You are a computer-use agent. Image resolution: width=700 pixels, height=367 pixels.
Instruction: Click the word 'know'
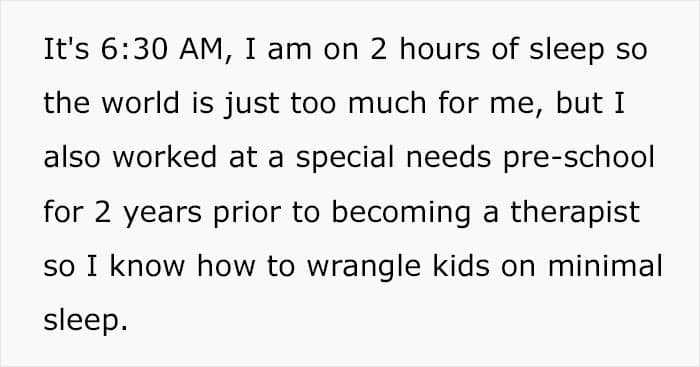(147, 266)
